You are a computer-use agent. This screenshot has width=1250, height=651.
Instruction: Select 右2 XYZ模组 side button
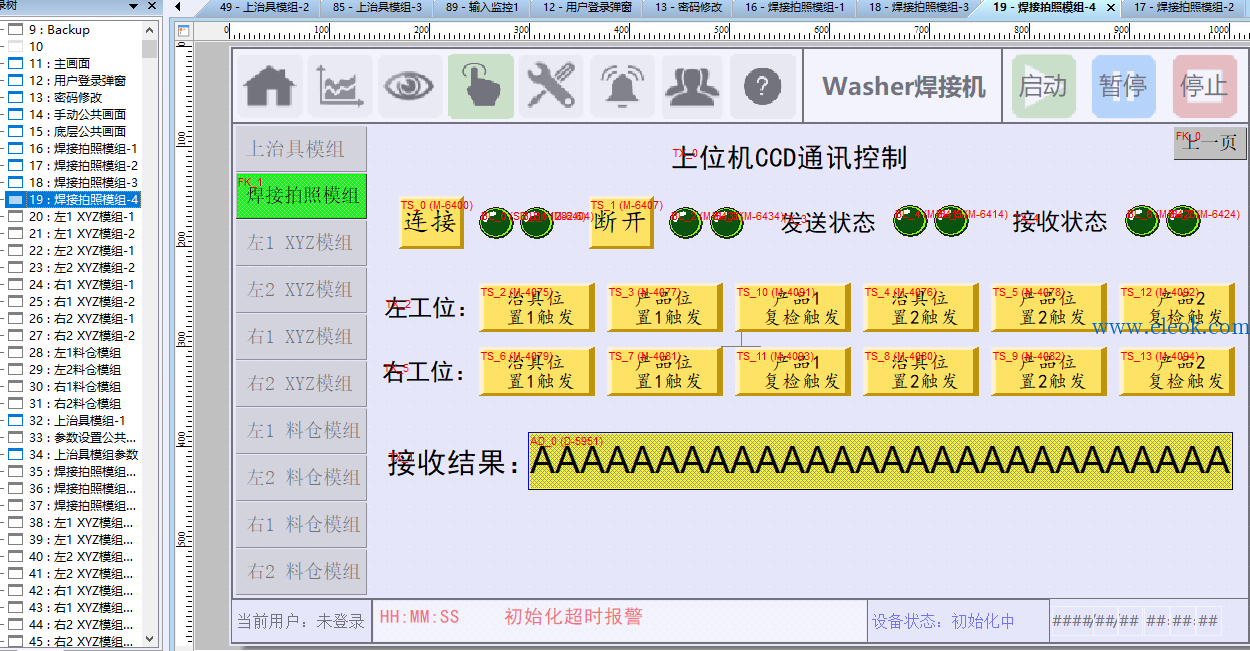301,384
